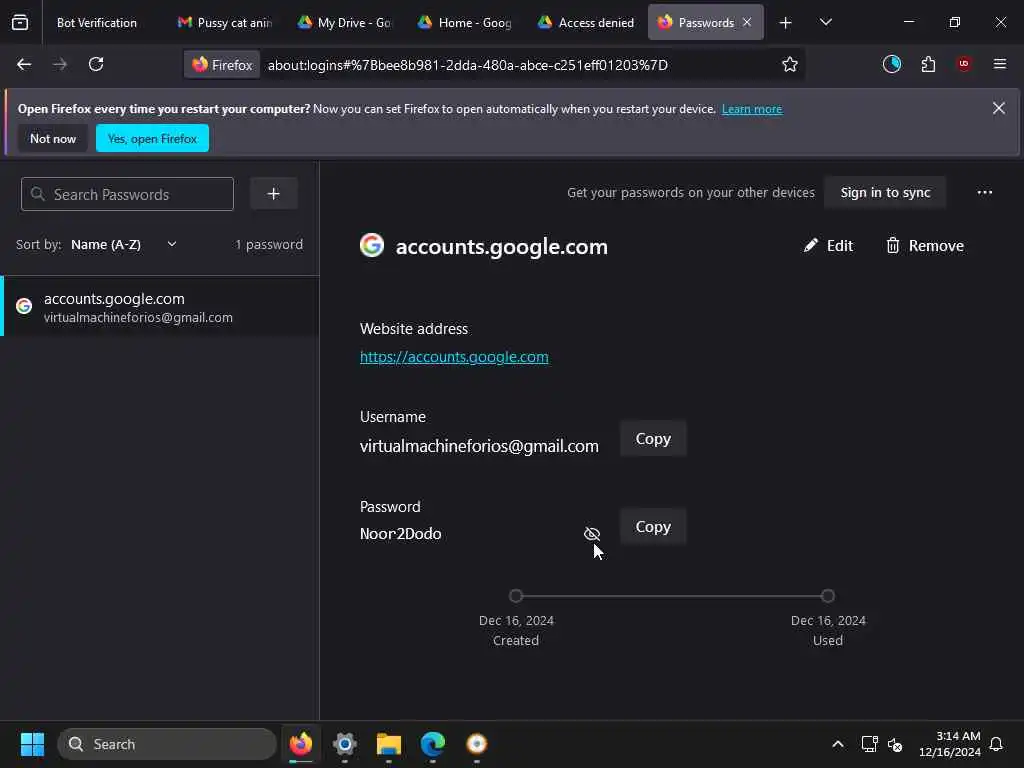The width and height of the screenshot is (1024, 768).
Task: Open the notifications bell icon
Action: (996, 744)
